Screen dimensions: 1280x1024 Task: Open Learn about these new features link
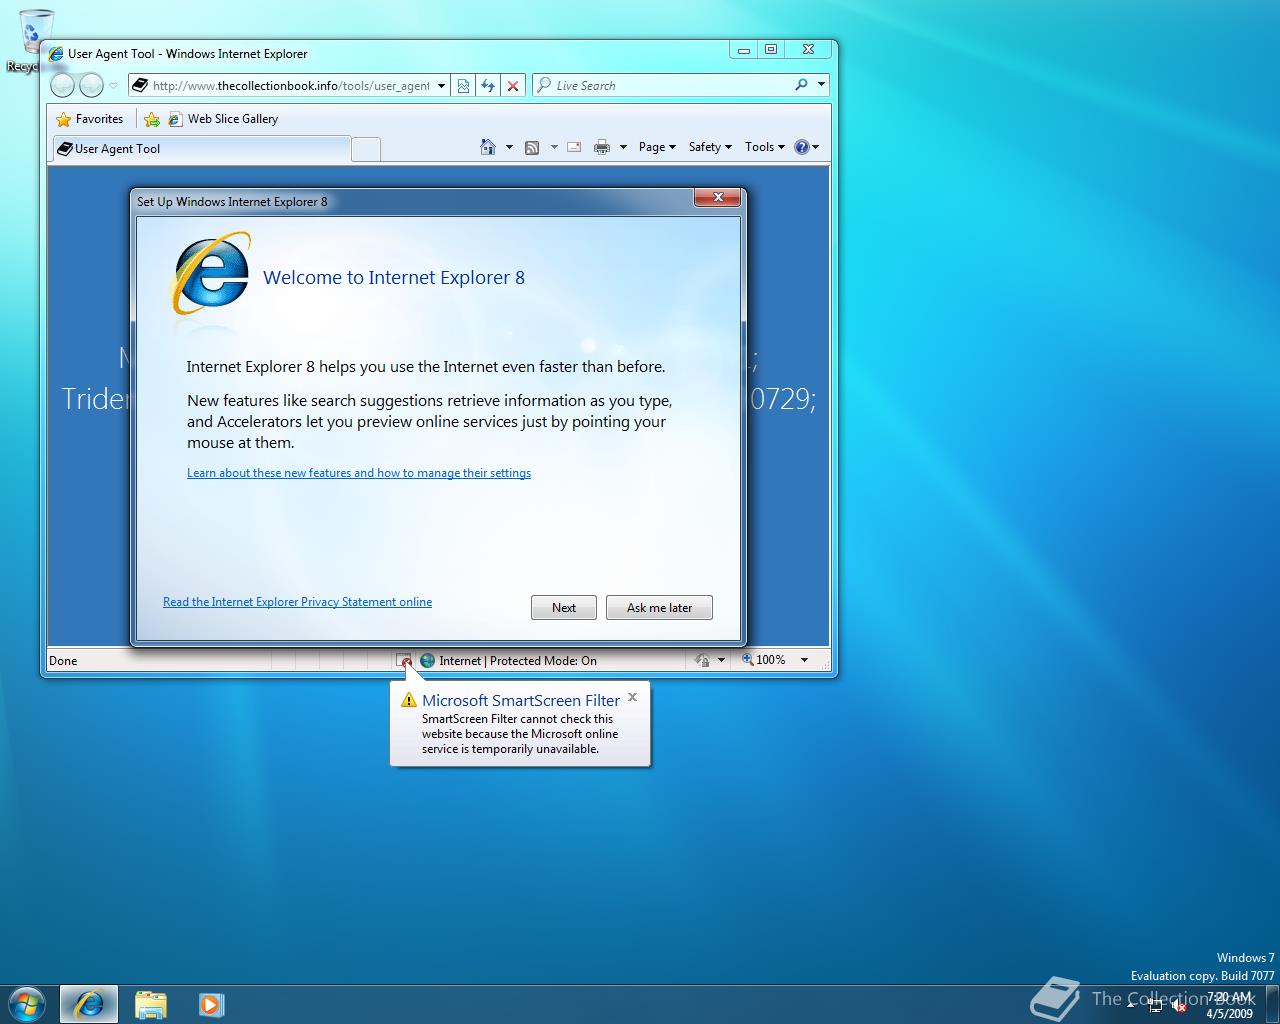pyautogui.click(x=359, y=473)
